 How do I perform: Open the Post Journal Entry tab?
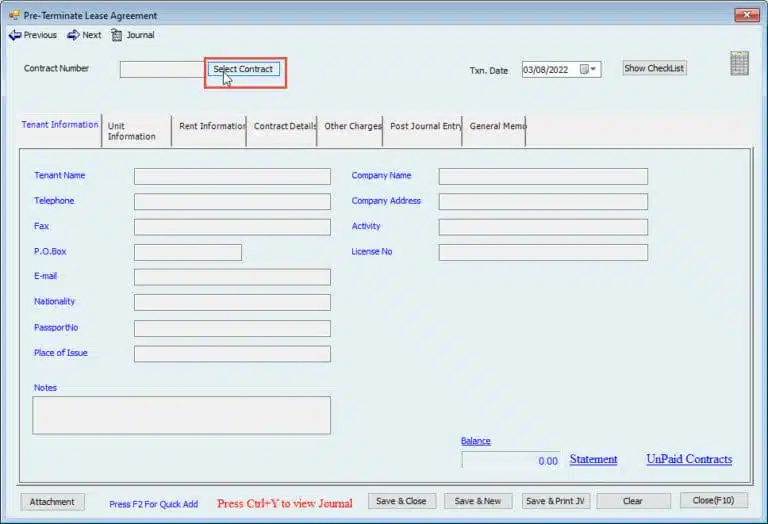click(425, 126)
